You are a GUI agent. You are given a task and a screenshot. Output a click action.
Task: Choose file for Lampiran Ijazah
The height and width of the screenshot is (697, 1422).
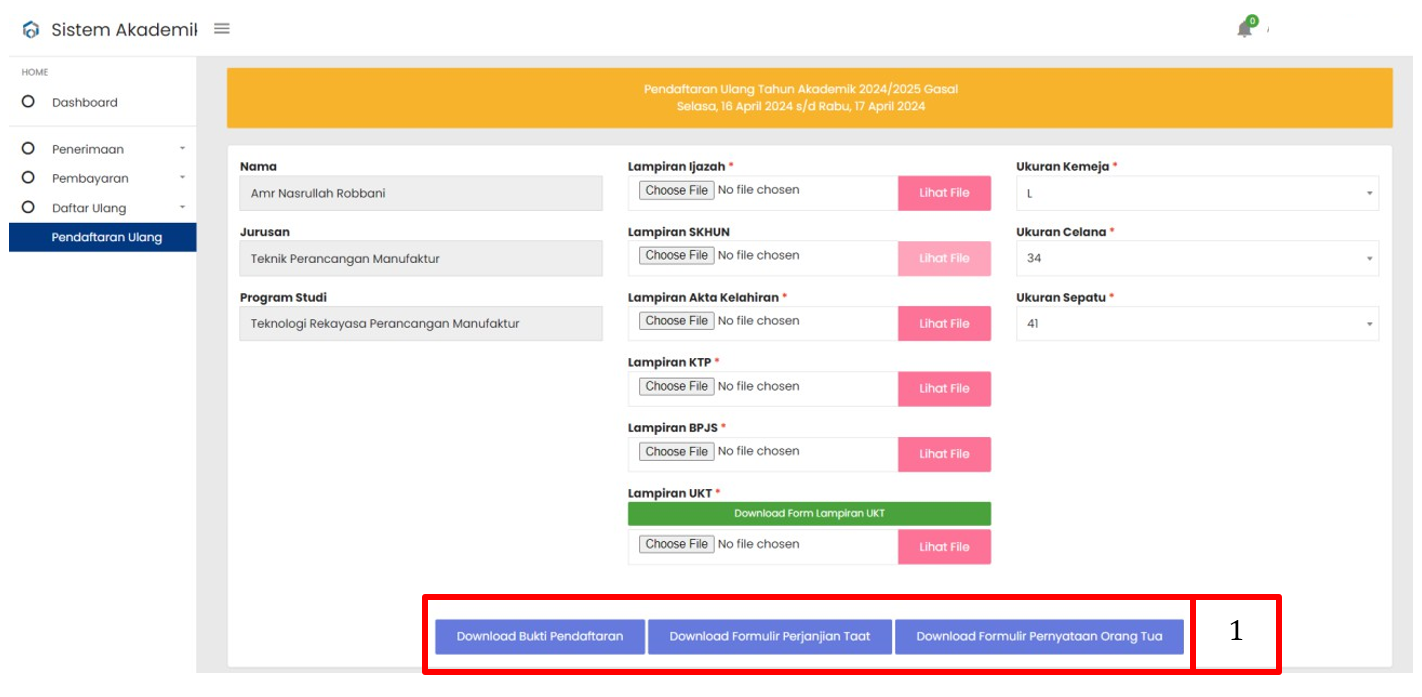(677, 190)
